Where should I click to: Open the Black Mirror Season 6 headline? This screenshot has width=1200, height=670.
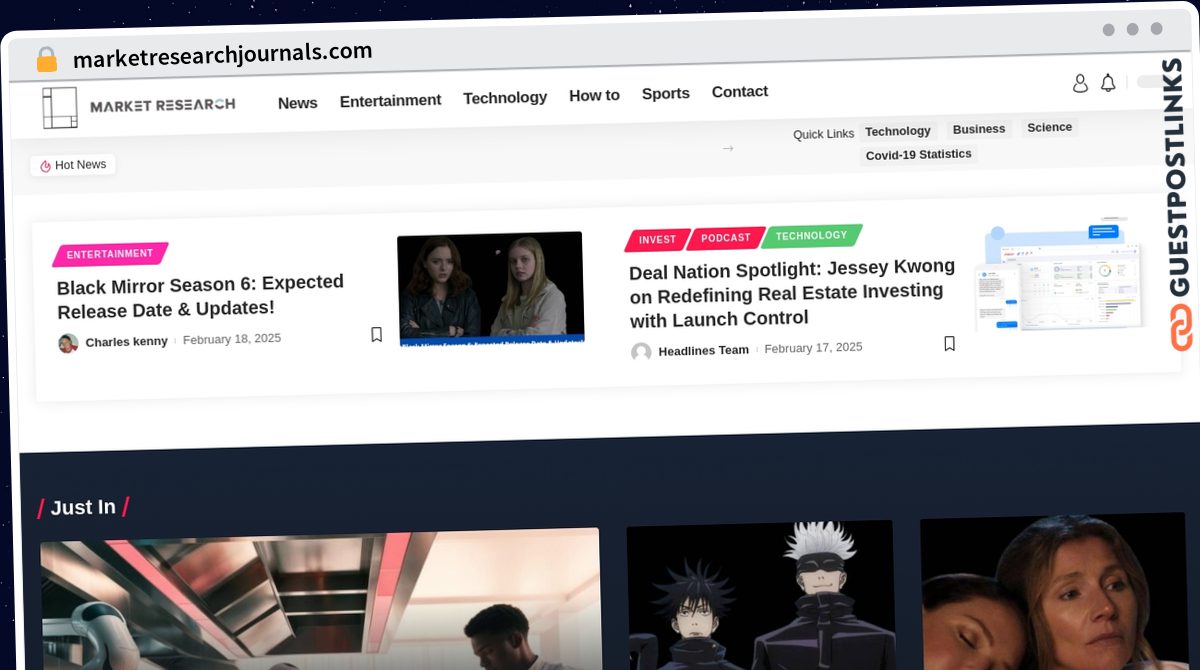[x=200, y=296]
